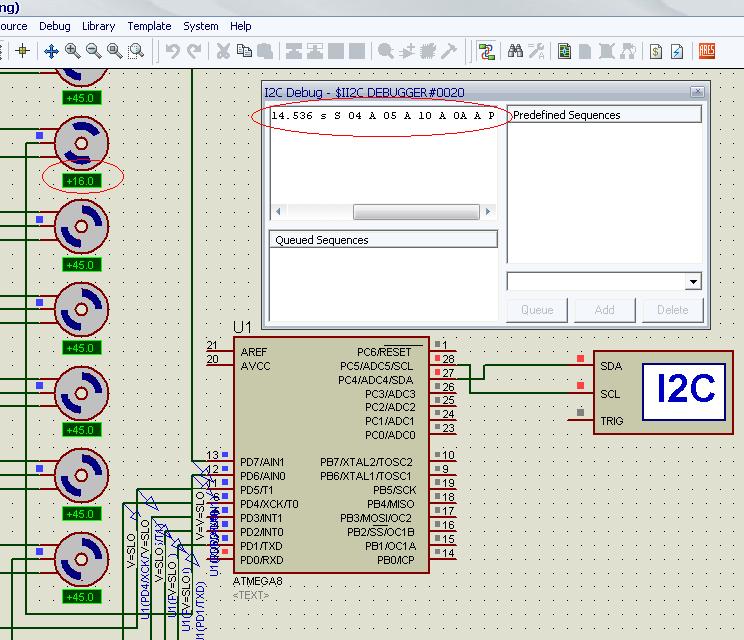This screenshot has height=640, width=744.
Task: Click the Zoom to Area icon
Action: point(136,51)
